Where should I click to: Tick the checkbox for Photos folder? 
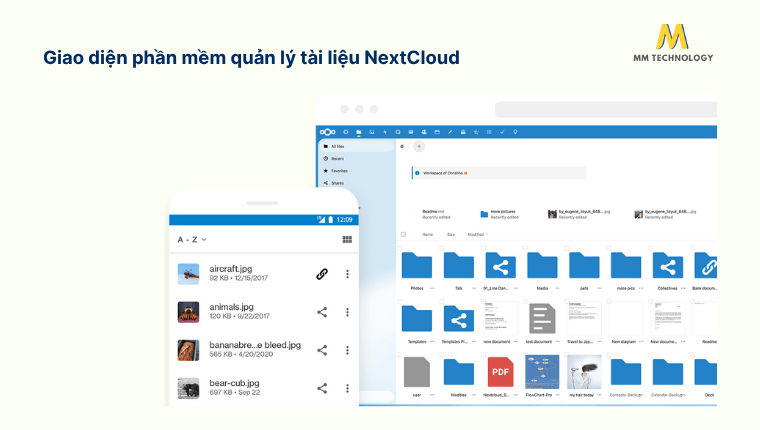(400, 248)
